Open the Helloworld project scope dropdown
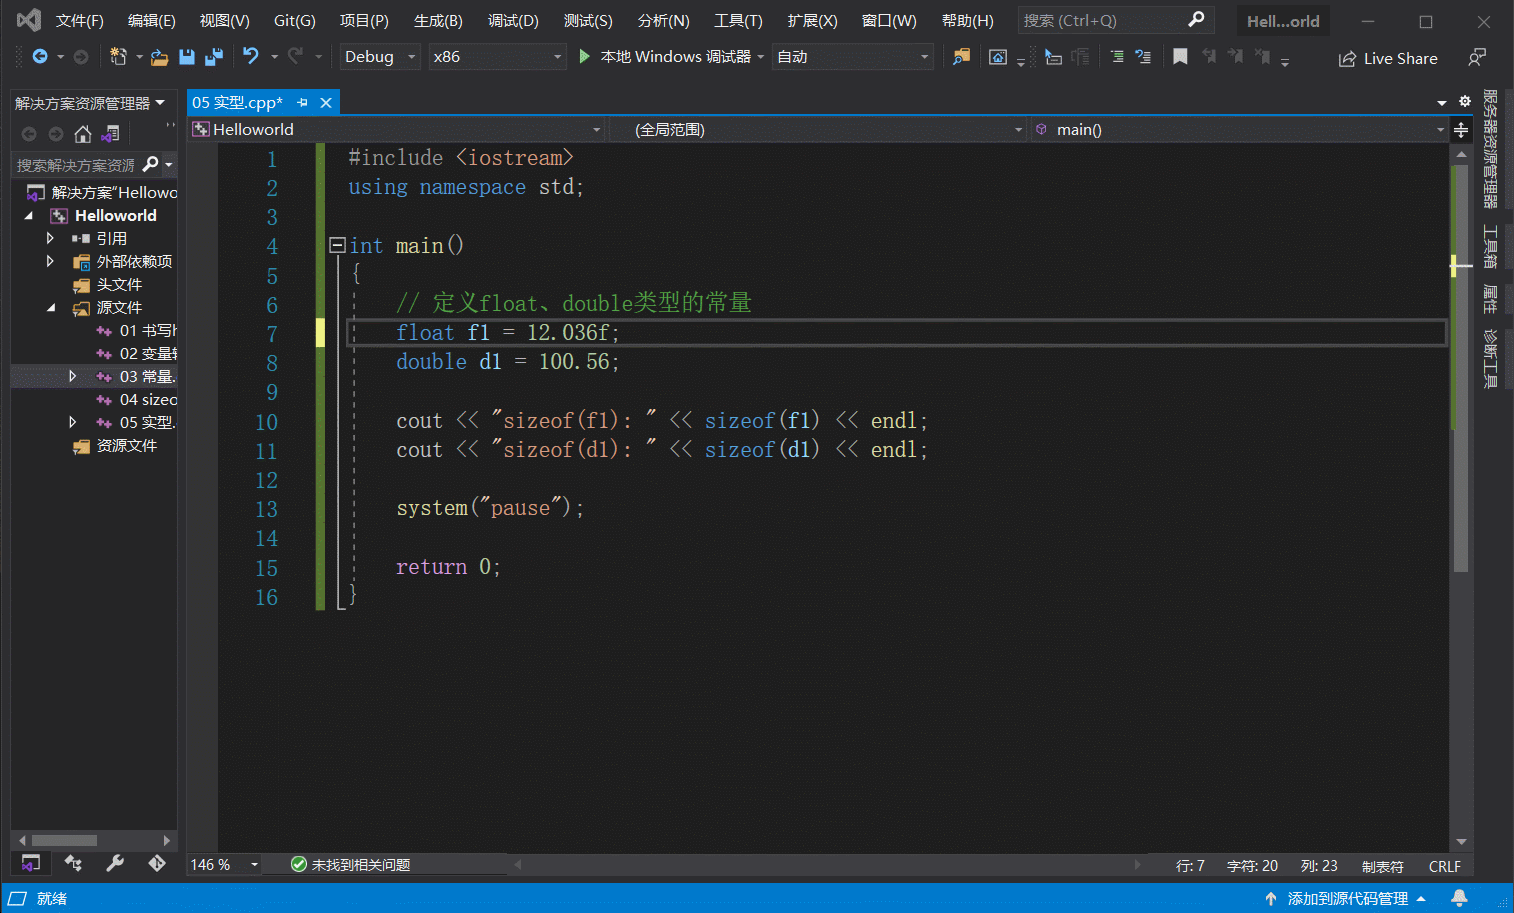Screen dimensions: 1514x913 (x=397, y=130)
